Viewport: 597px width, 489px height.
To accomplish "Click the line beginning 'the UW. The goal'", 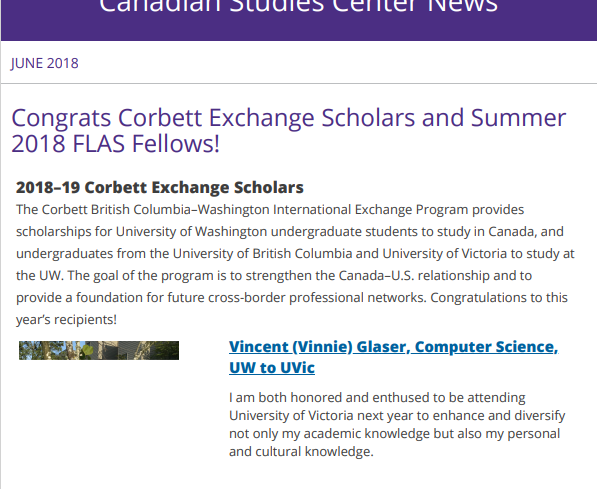I will pyautogui.click(x=274, y=276).
